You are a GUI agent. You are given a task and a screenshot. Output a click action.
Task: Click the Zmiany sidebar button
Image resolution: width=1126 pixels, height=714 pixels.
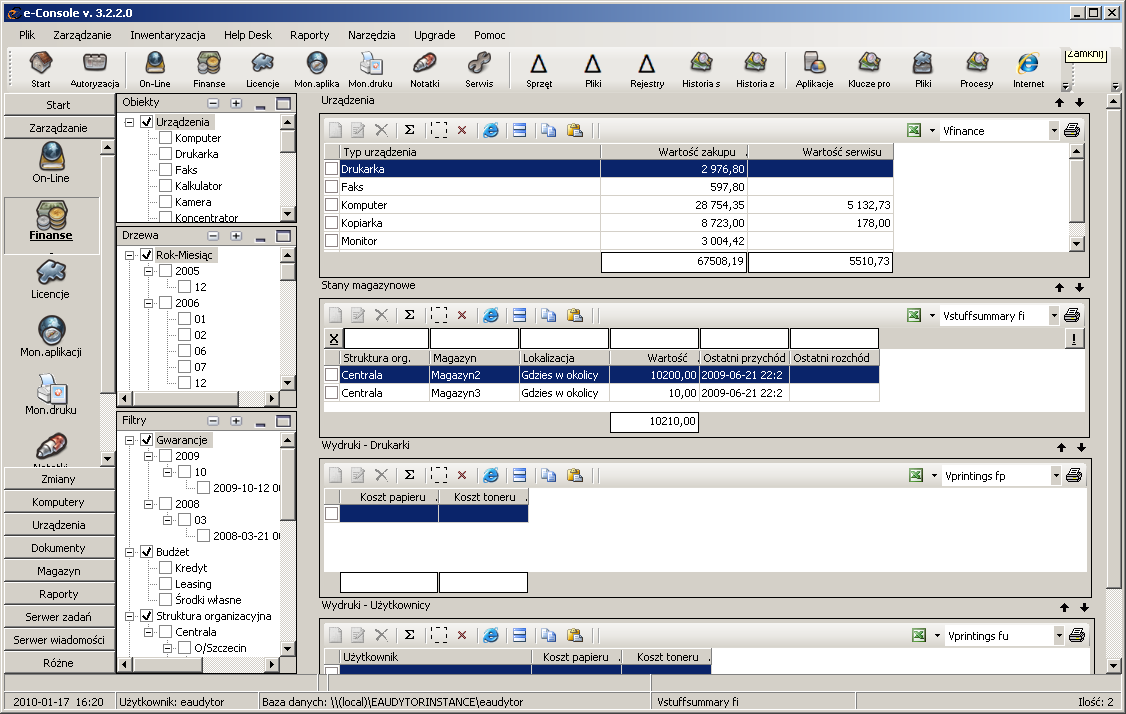pyautogui.click(x=59, y=479)
